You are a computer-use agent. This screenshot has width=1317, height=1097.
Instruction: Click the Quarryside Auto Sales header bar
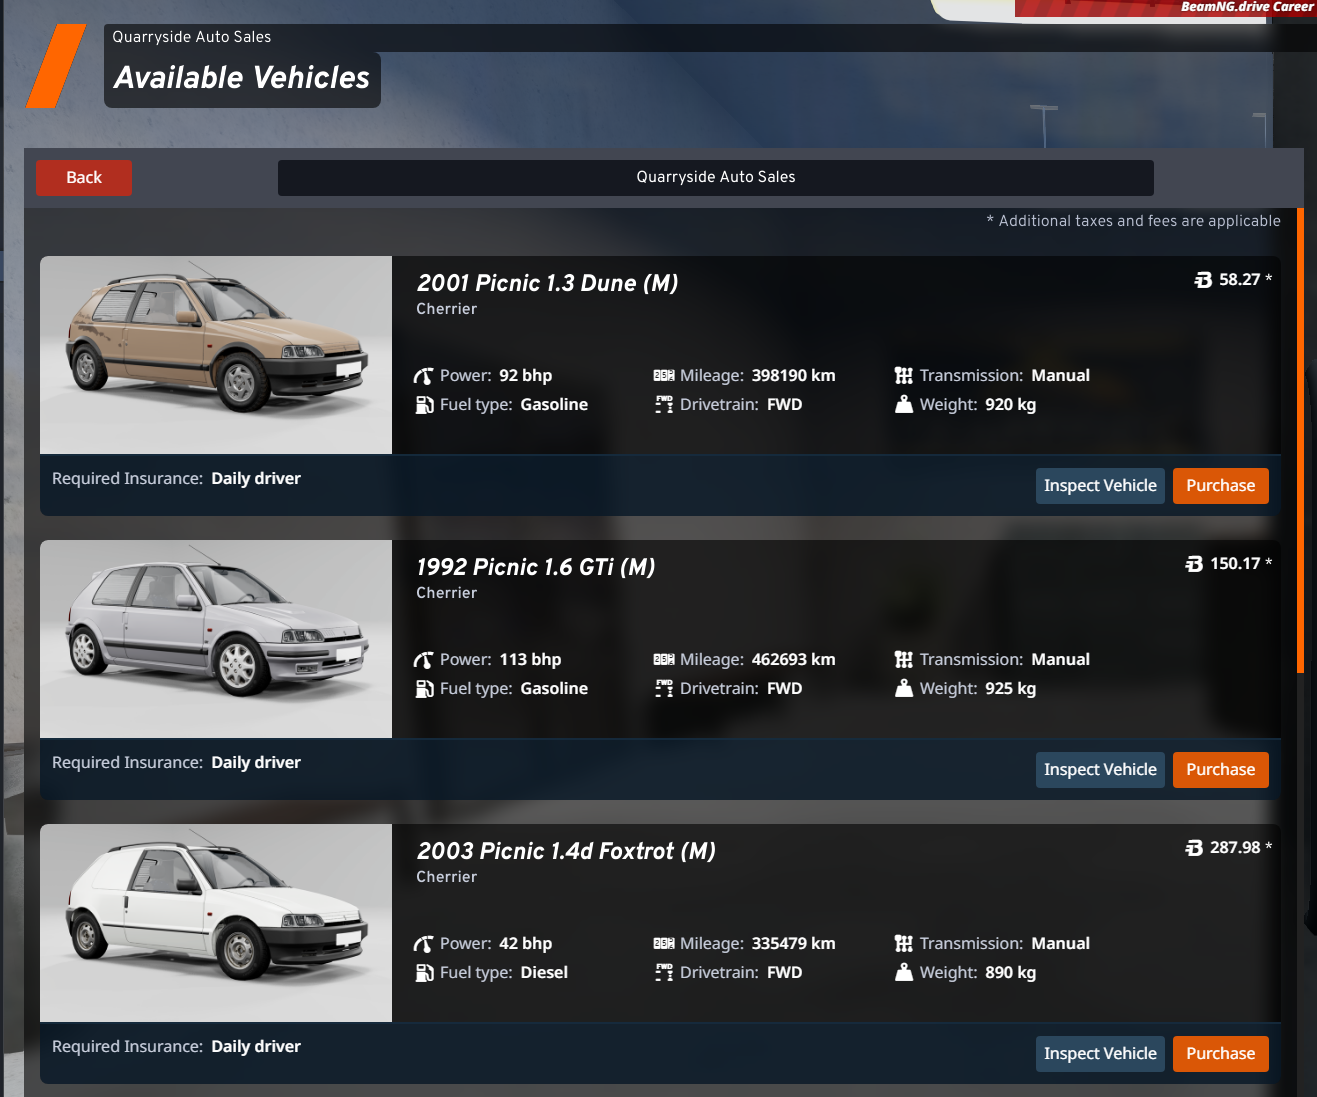716,178
